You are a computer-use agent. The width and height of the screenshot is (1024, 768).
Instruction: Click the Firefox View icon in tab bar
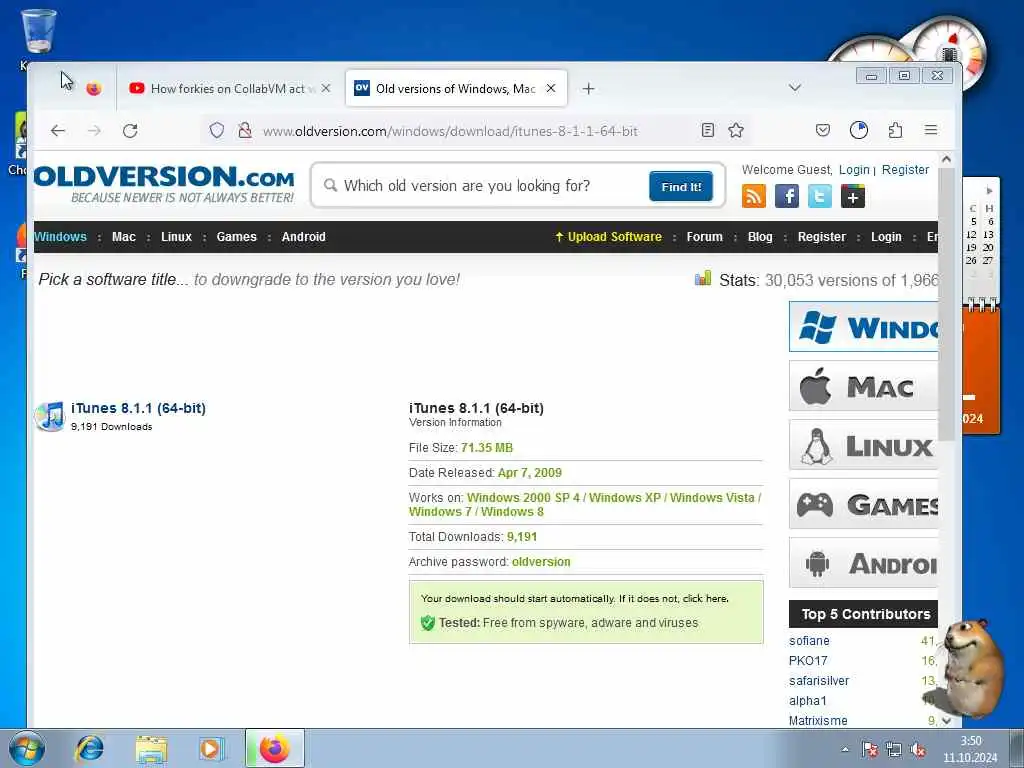[94, 88]
